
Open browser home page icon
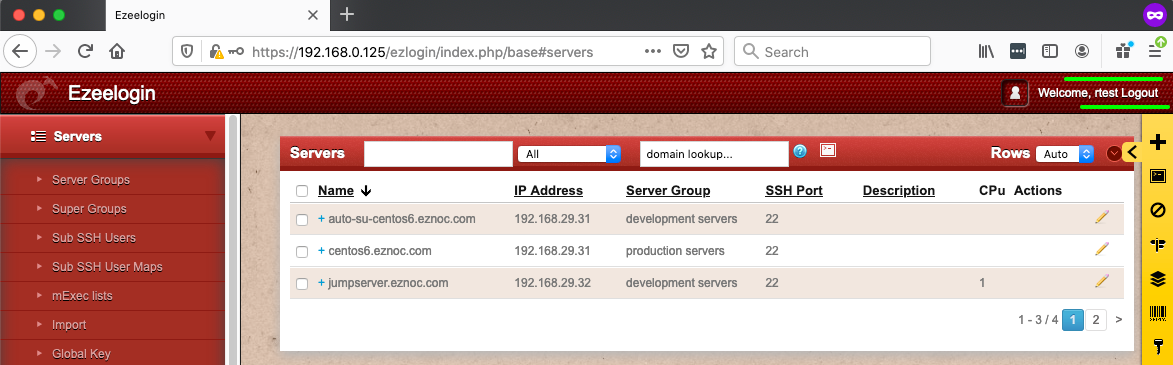pos(116,52)
